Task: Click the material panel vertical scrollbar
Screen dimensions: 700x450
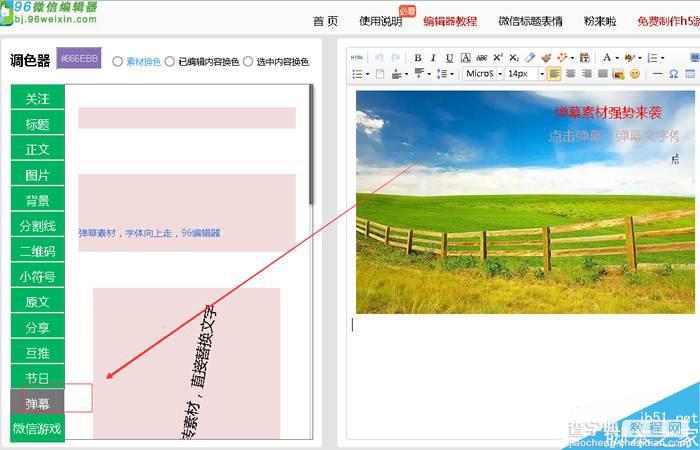Action: pos(311,145)
